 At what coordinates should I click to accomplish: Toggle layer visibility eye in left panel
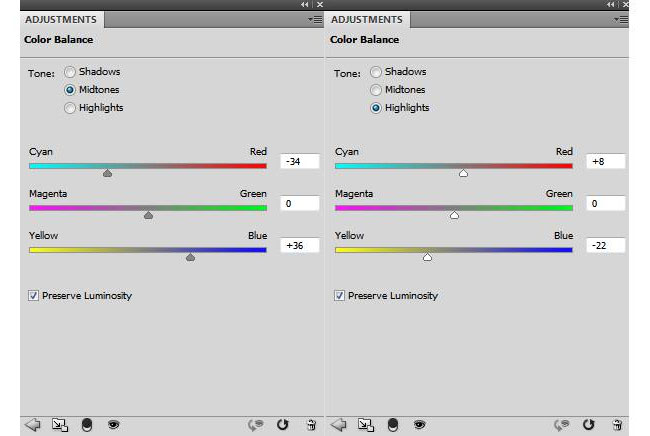[x=113, y=424]
